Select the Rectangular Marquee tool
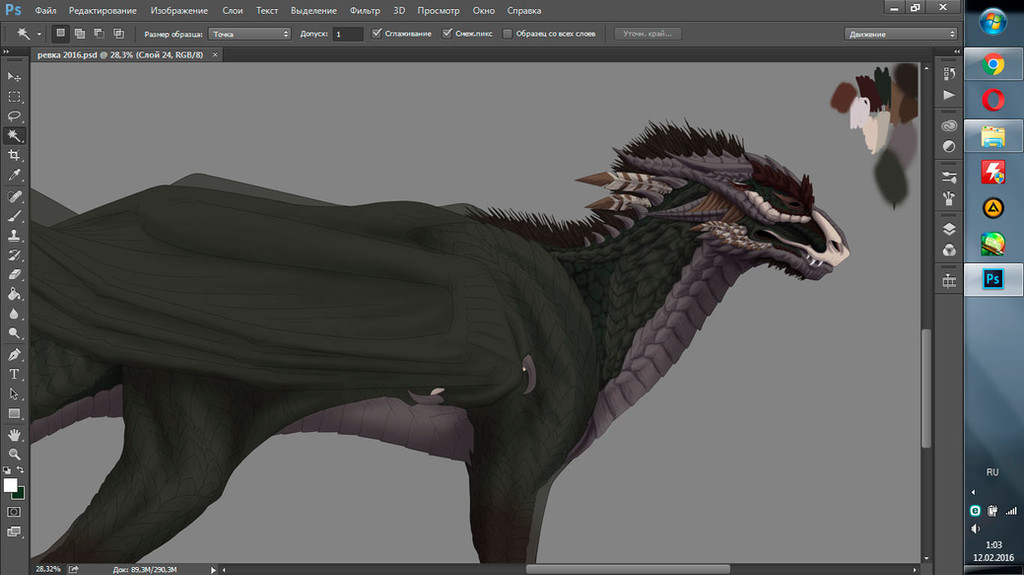The height and width of the screenshot is (575, 1024). tap(14, 97)
